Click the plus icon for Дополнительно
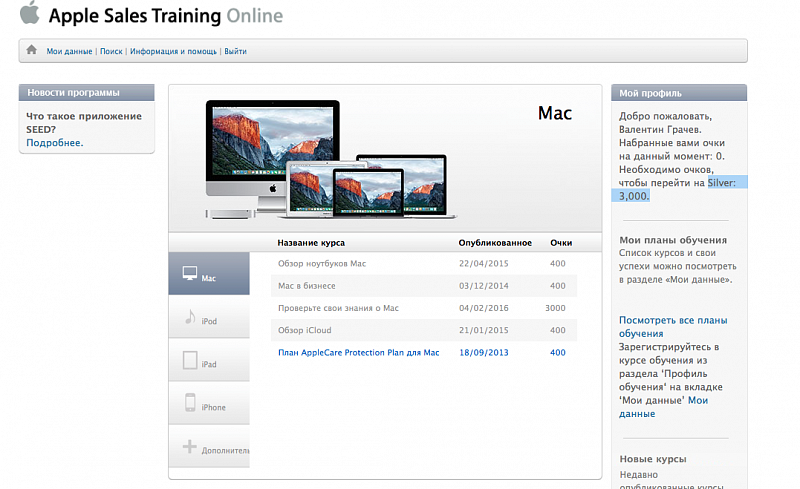Image resolution: width=800 pixels, height=489 pixels. pos(189,446)
